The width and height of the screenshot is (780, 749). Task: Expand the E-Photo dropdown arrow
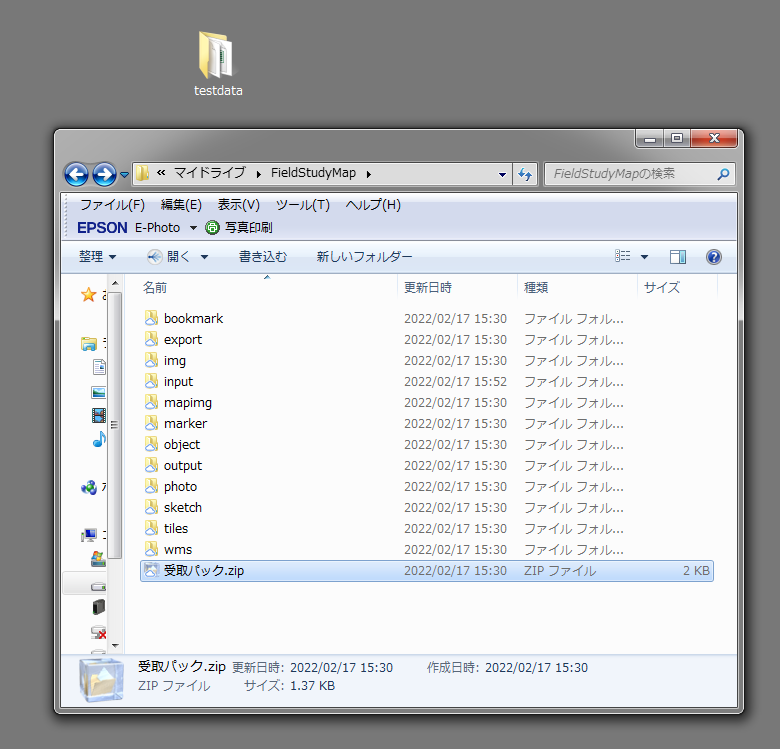click(194, 228)
